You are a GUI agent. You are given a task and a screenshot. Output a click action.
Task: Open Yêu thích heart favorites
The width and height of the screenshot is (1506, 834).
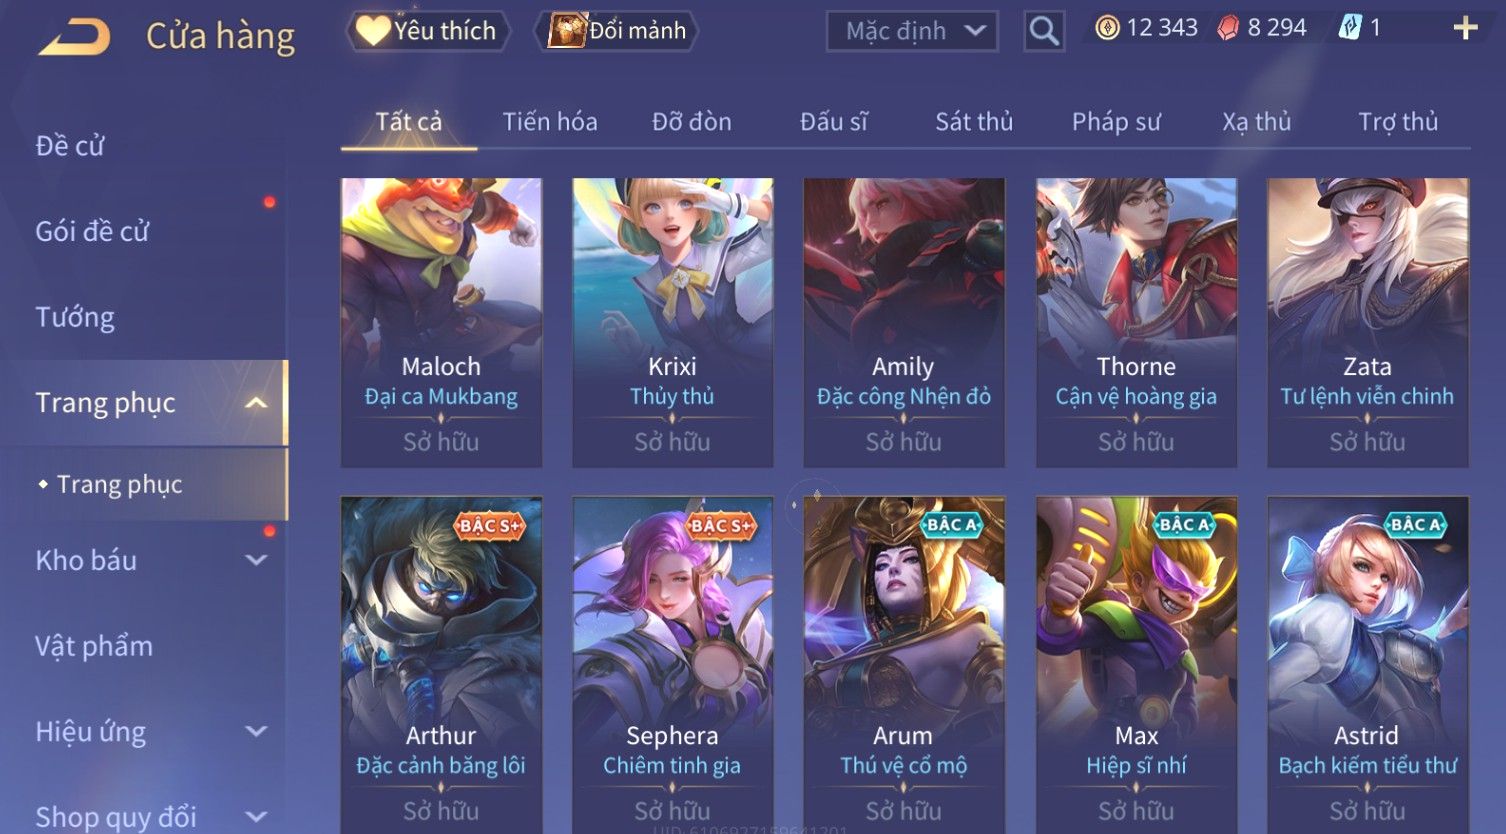427,31
